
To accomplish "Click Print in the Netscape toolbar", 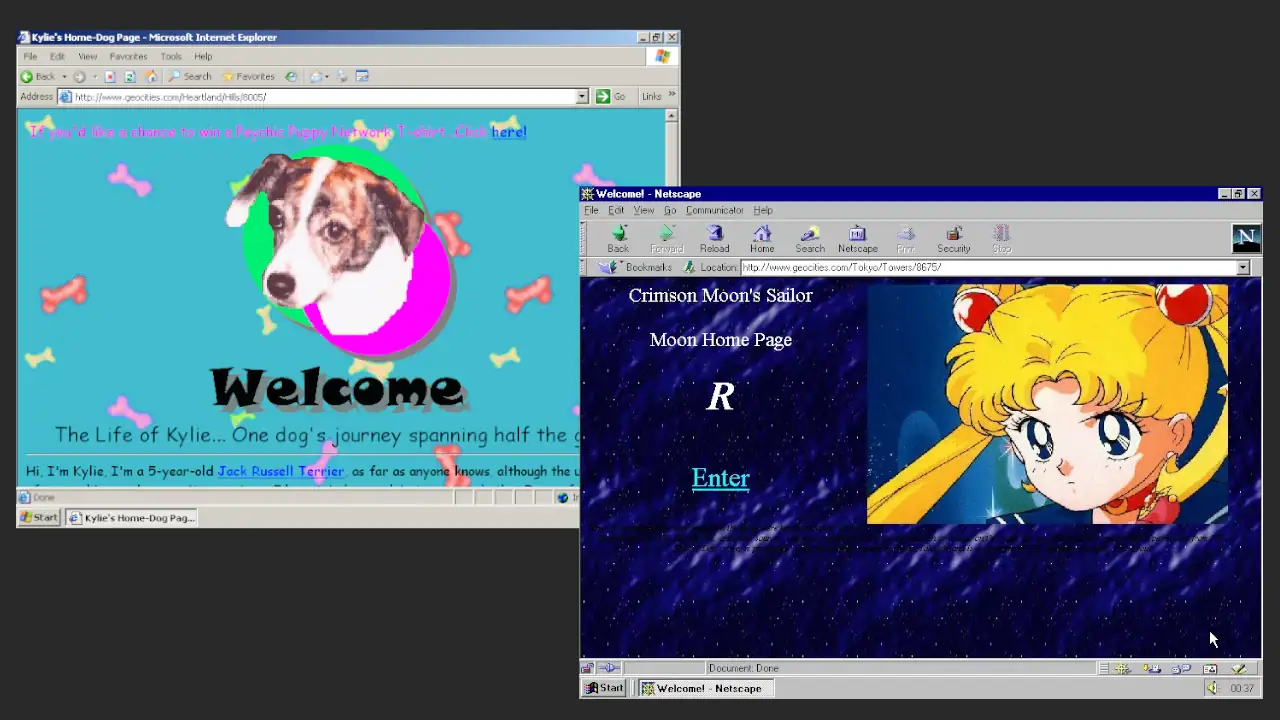I will [x=905, y=239].
